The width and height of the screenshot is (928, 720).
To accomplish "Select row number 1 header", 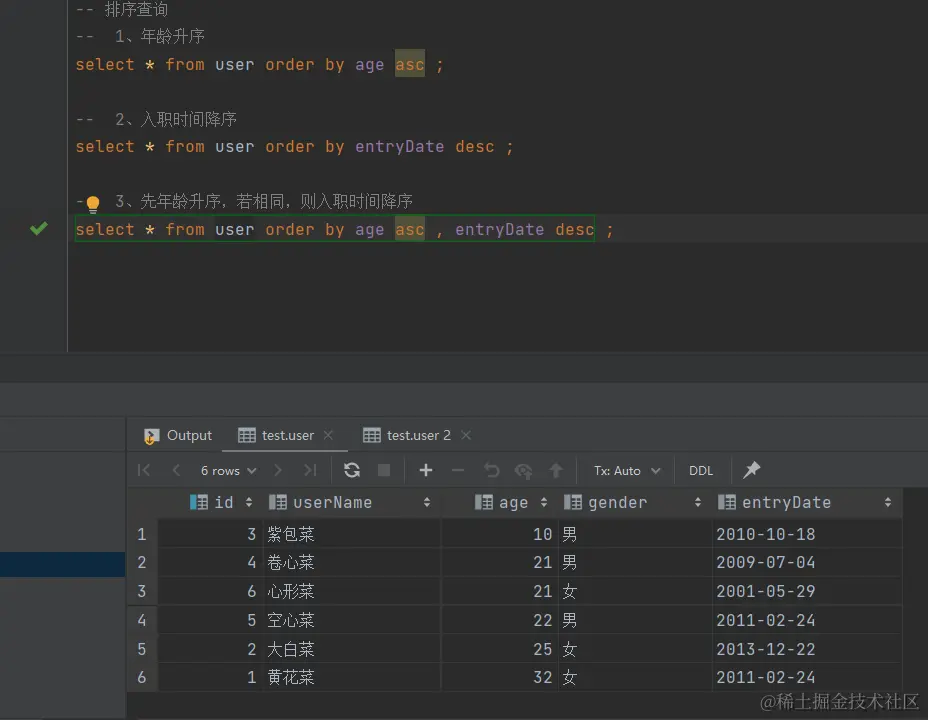I will (142, 534).
